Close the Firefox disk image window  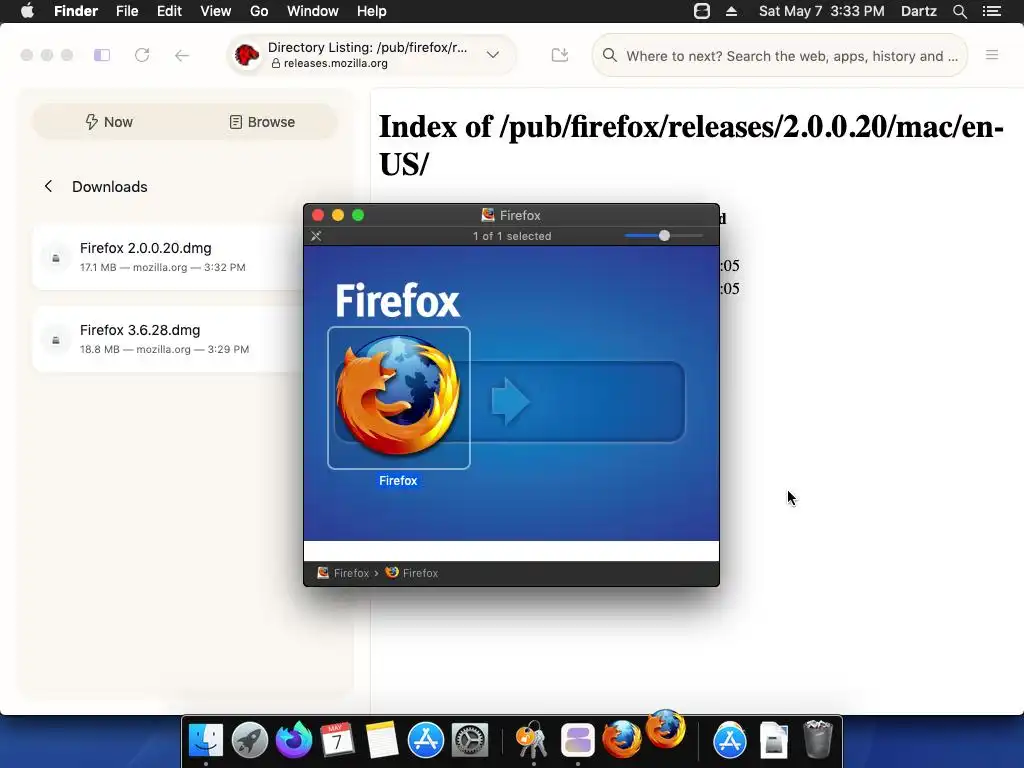[x=318, y=215]
